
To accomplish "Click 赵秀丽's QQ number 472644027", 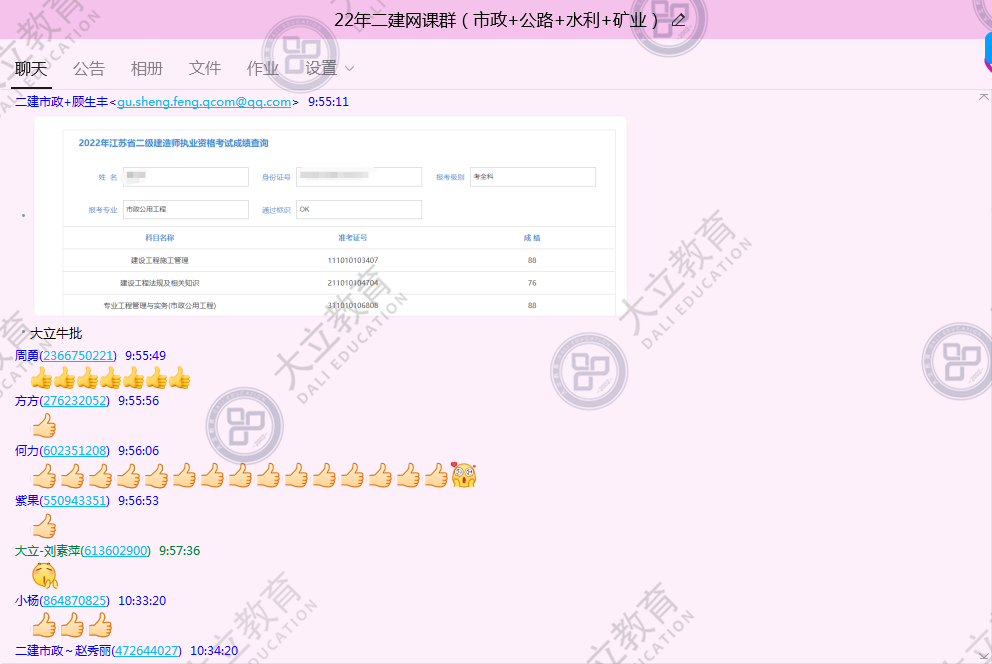I will tap(147, 650).
